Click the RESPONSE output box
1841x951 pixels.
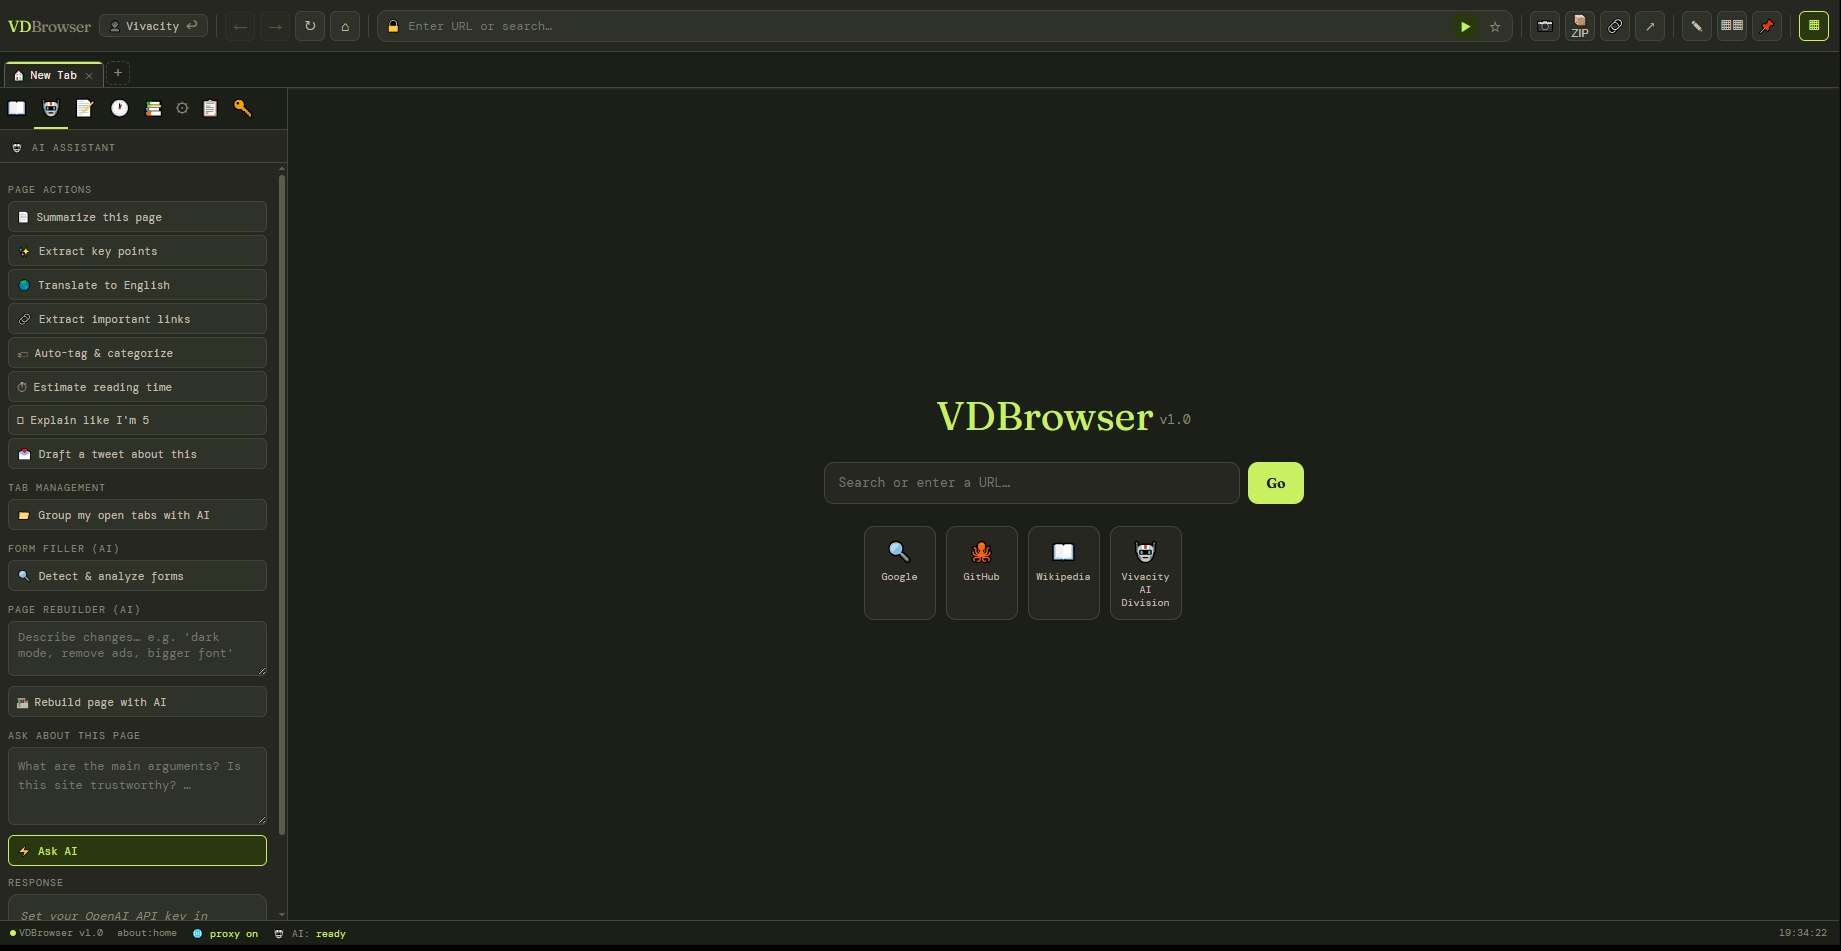pos(137,908)
